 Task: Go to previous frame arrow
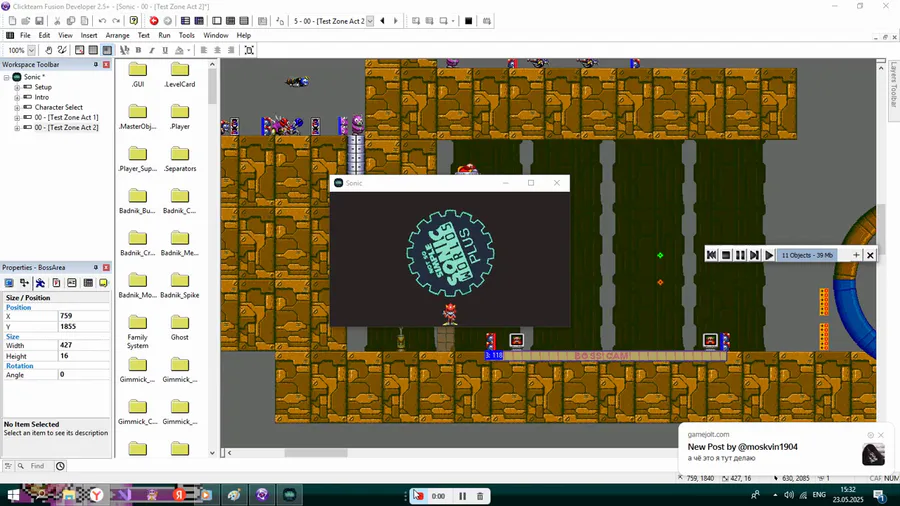point(382,21)
